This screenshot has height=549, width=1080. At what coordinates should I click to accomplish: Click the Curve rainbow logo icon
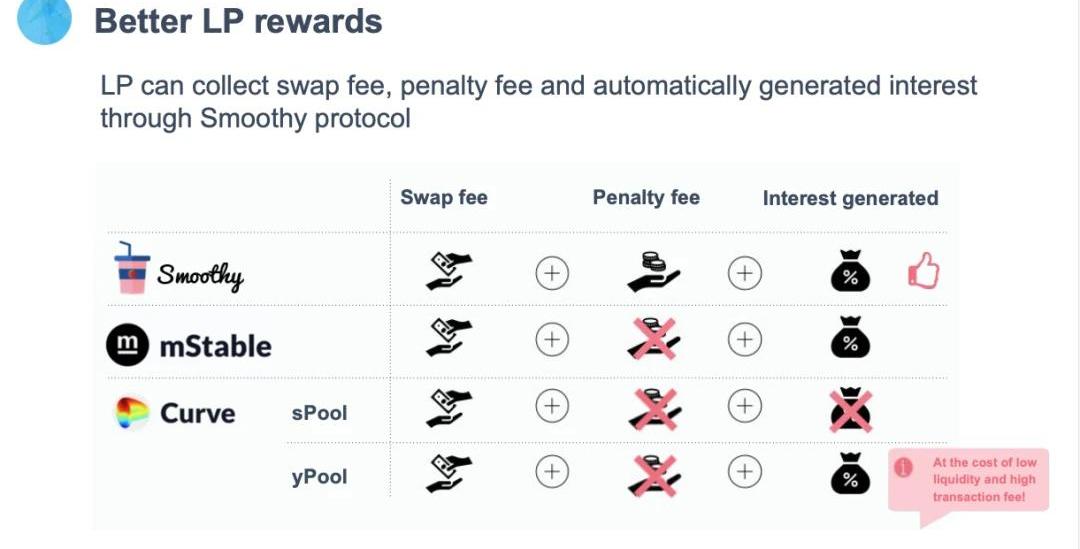(x=132, y=412)
